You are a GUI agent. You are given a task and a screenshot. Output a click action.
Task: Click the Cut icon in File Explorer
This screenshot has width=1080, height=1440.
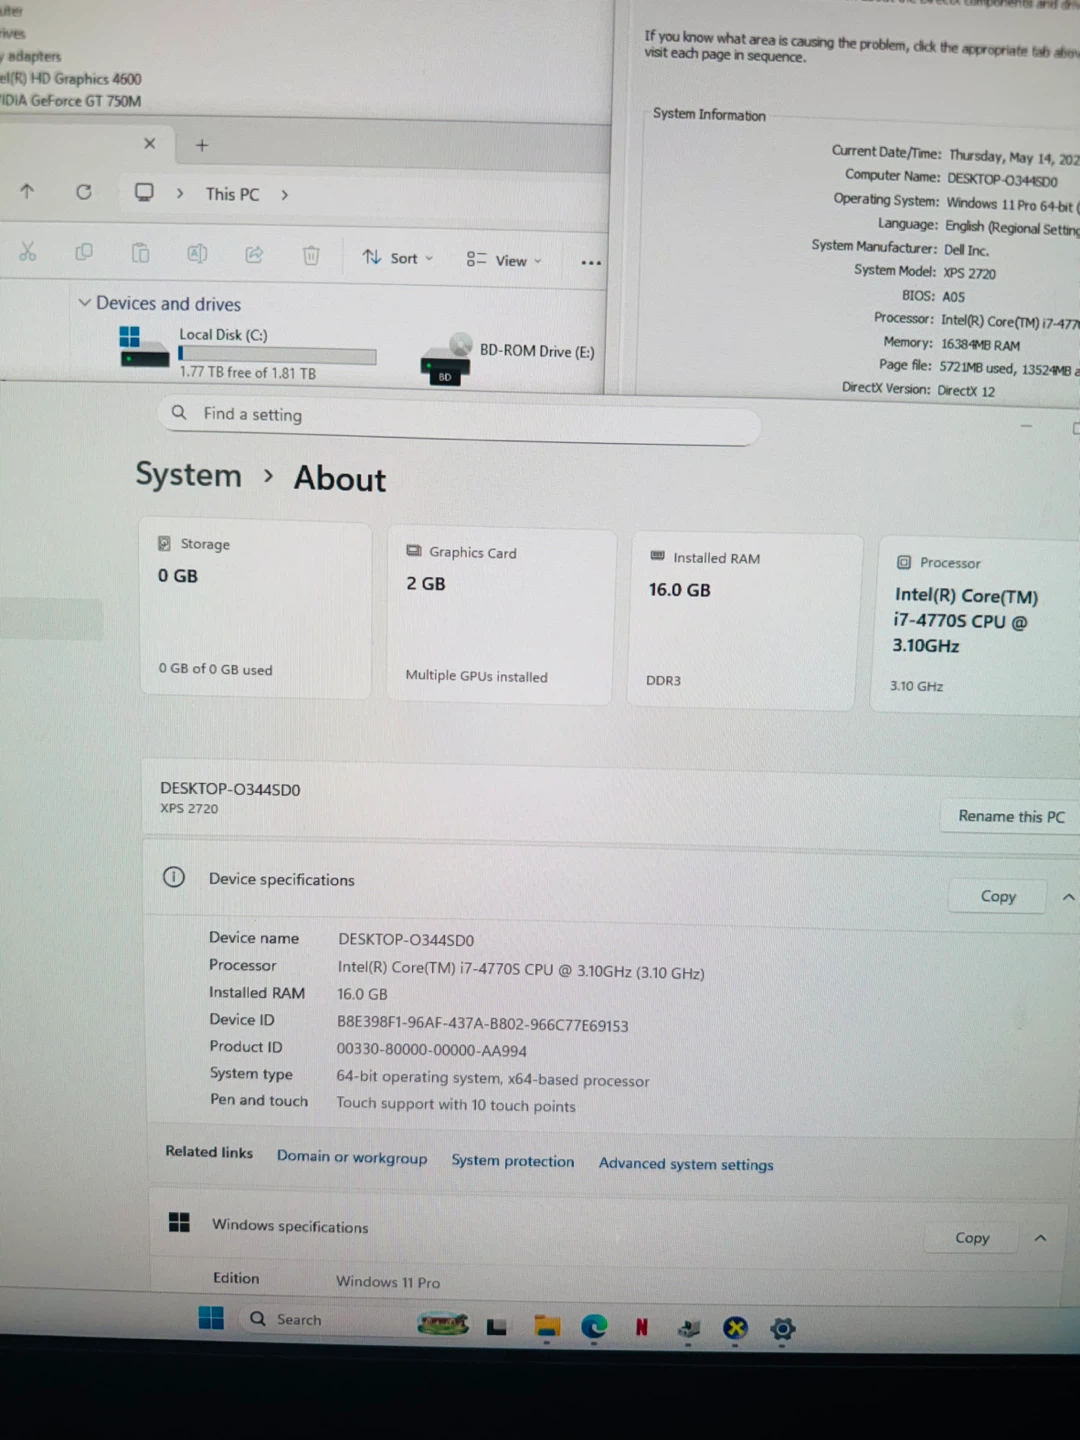click(27, 252)
